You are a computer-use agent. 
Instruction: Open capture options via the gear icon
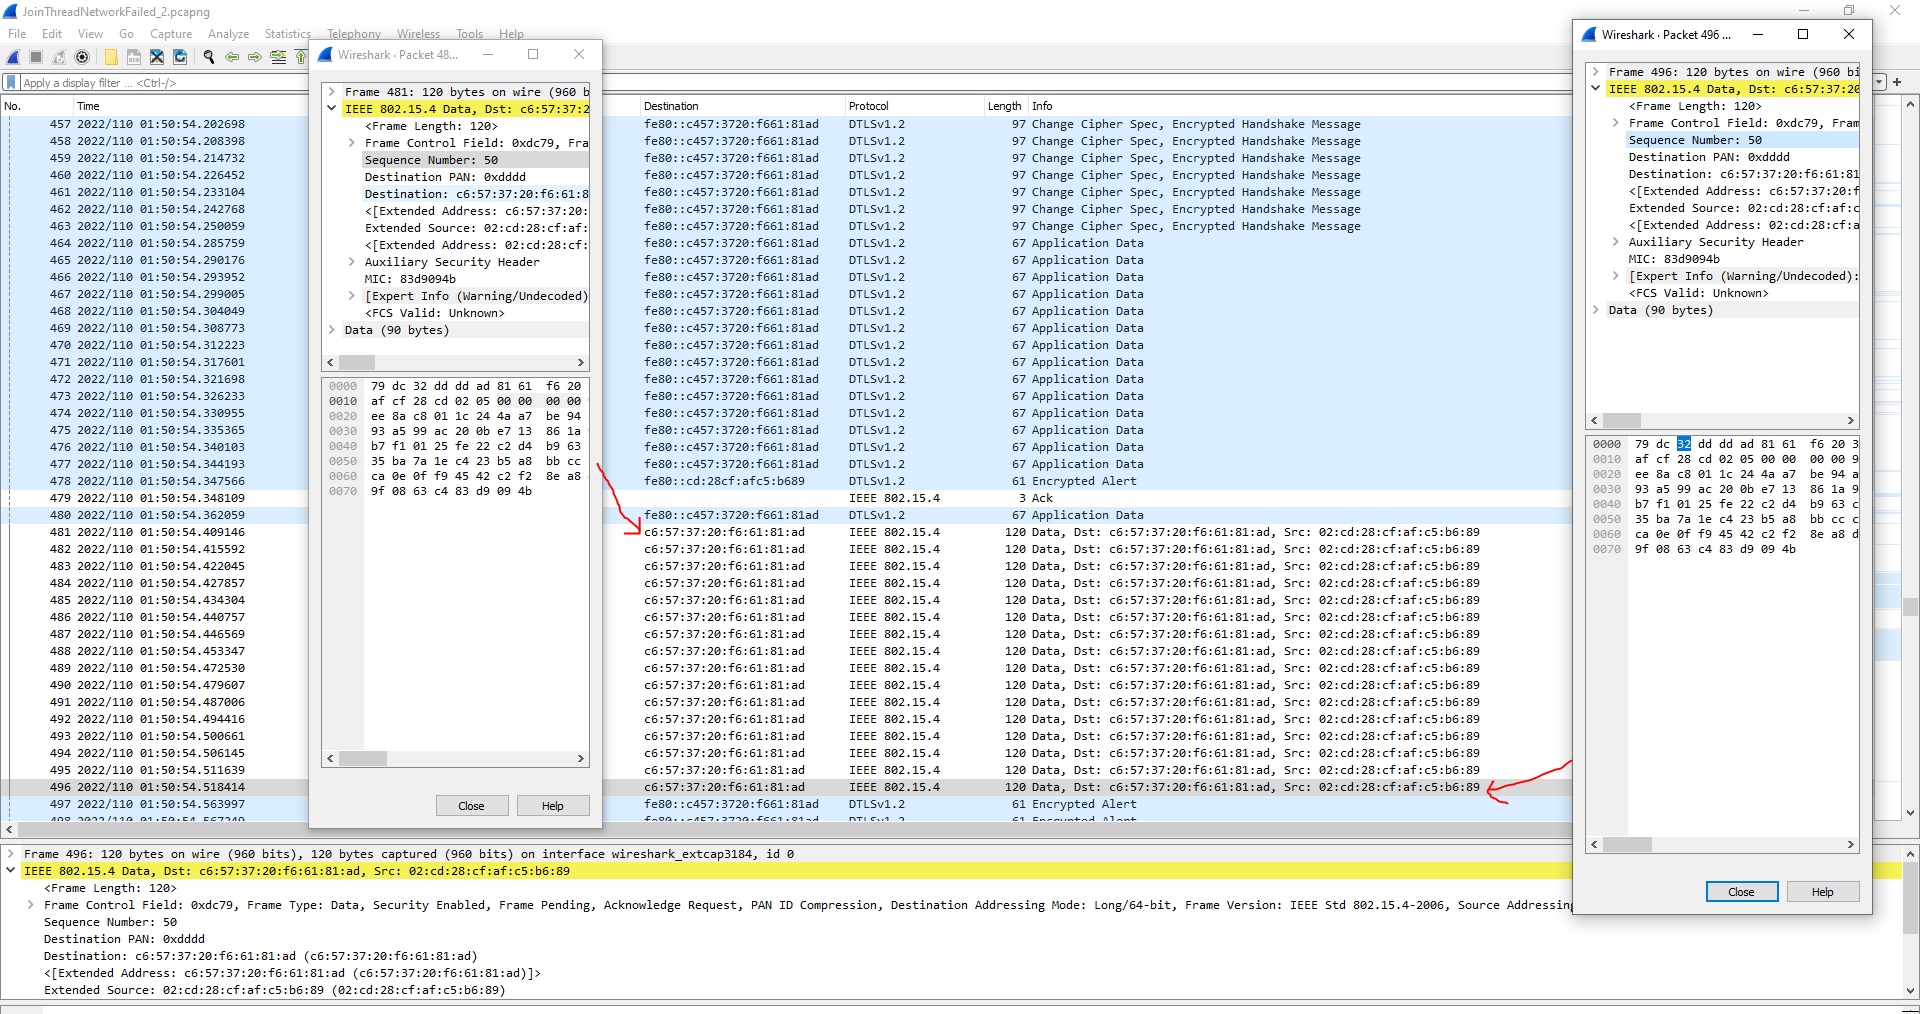click(x=82, y=57)
